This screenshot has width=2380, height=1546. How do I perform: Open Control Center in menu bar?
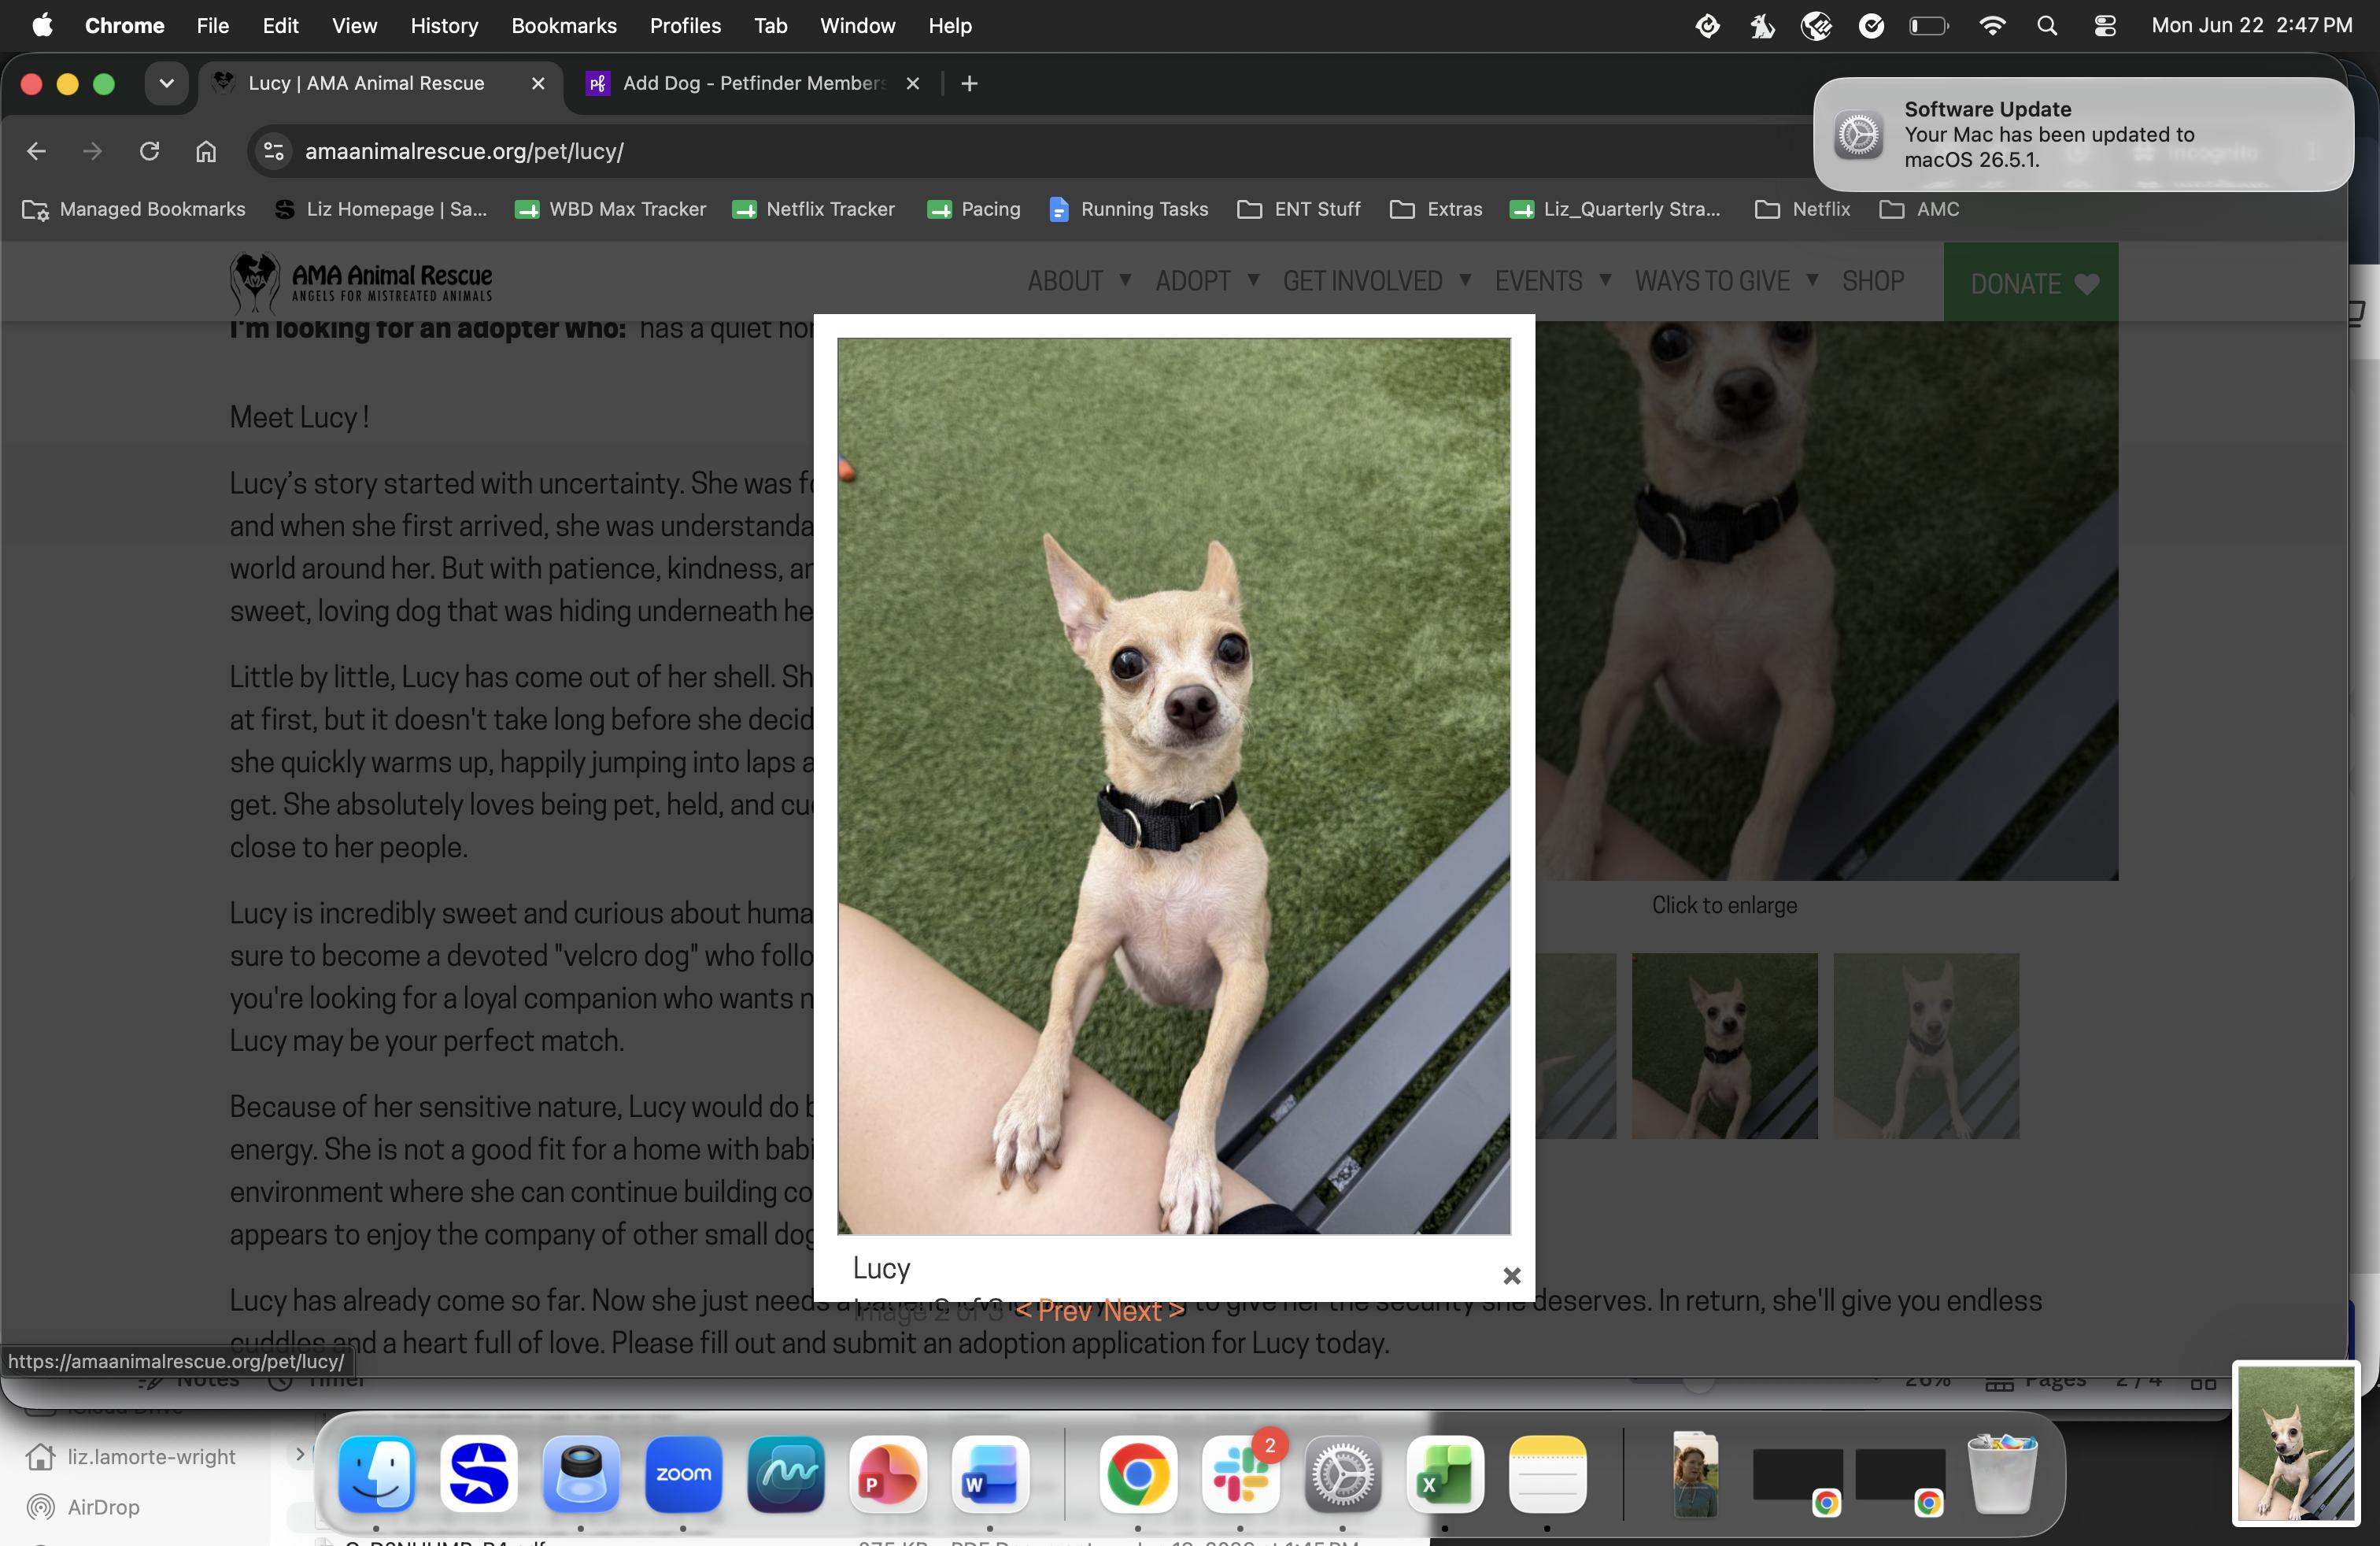[x=2105, y=25]
